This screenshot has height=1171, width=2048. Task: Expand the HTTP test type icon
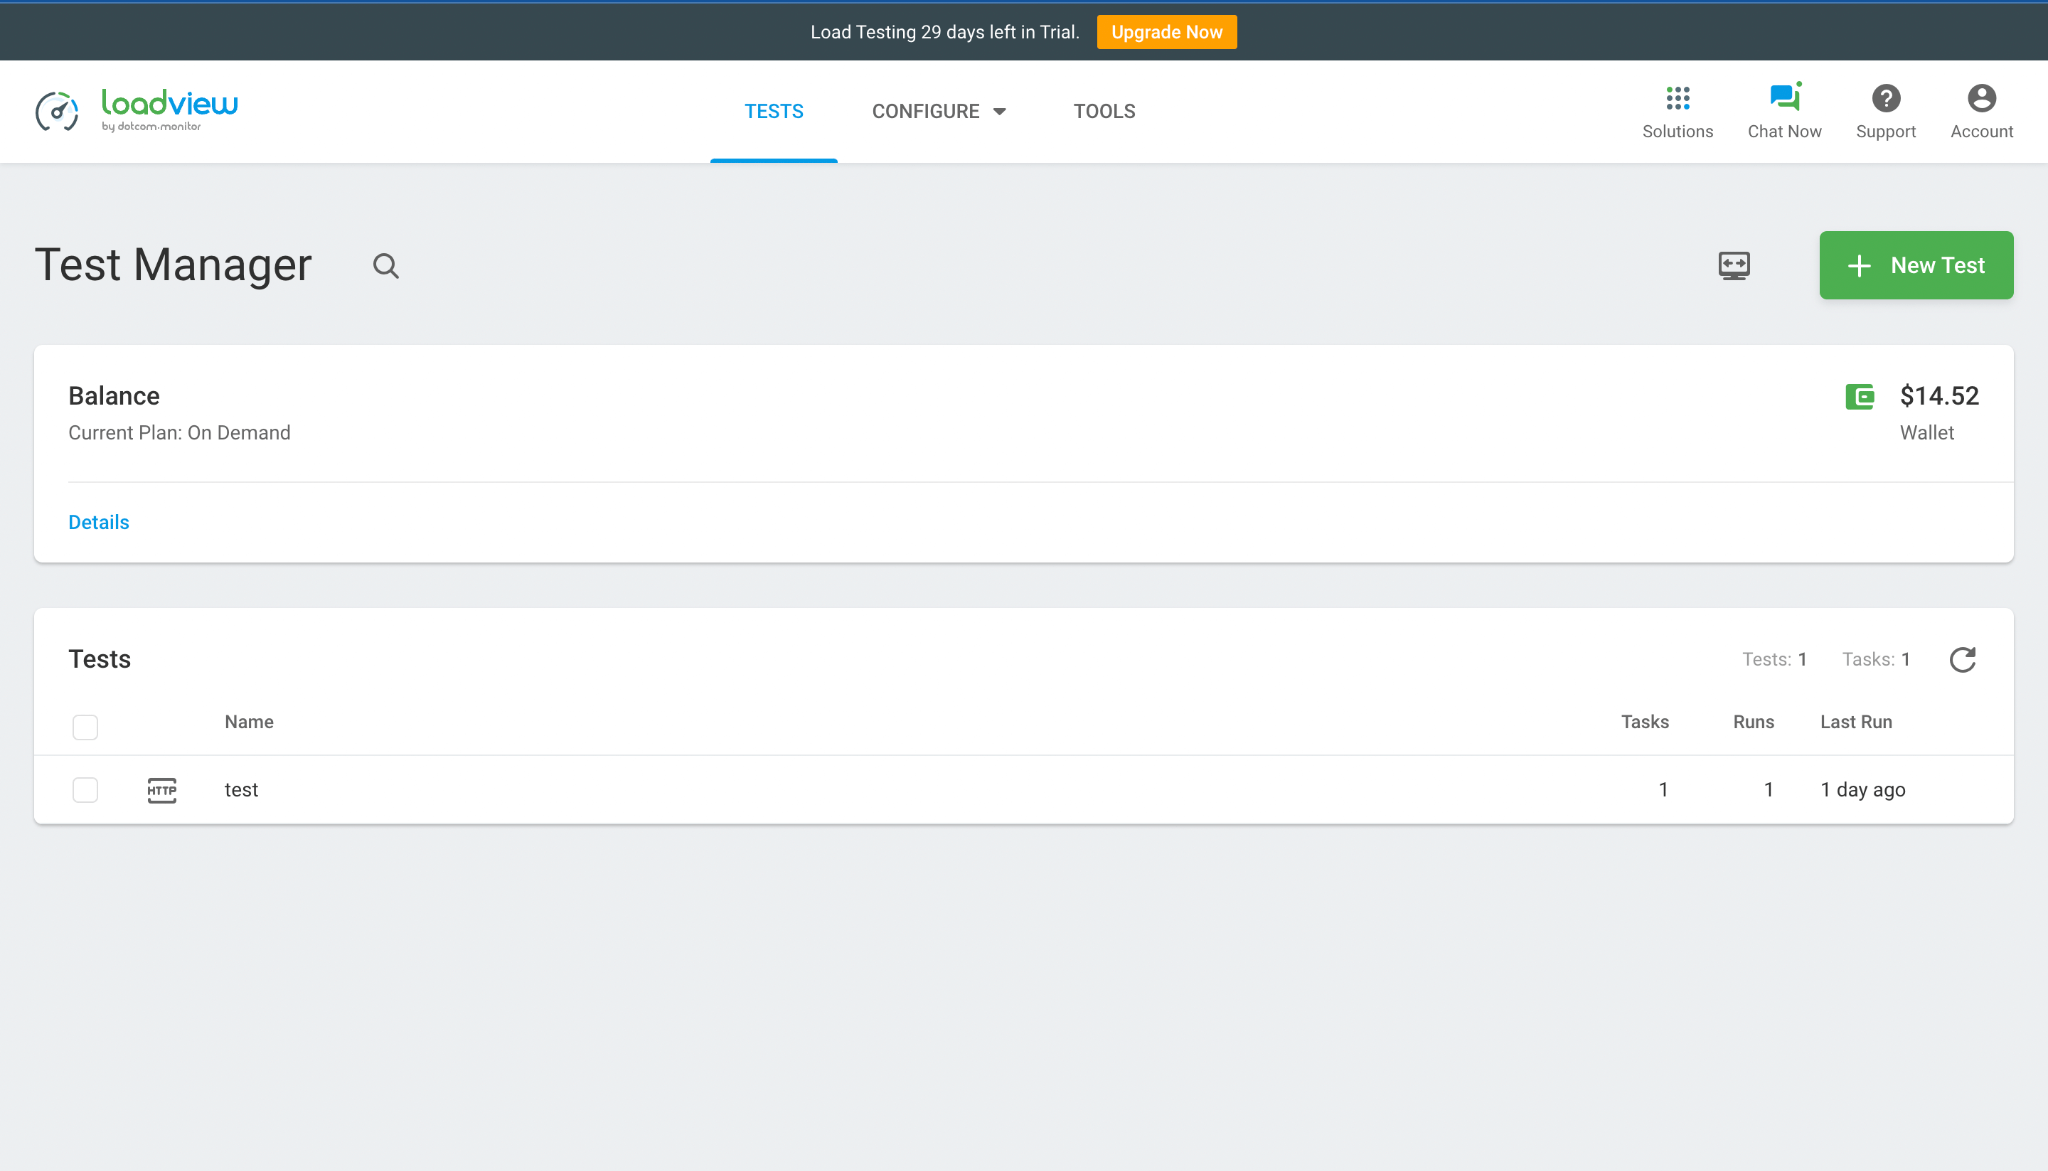(x=160, y=789)
